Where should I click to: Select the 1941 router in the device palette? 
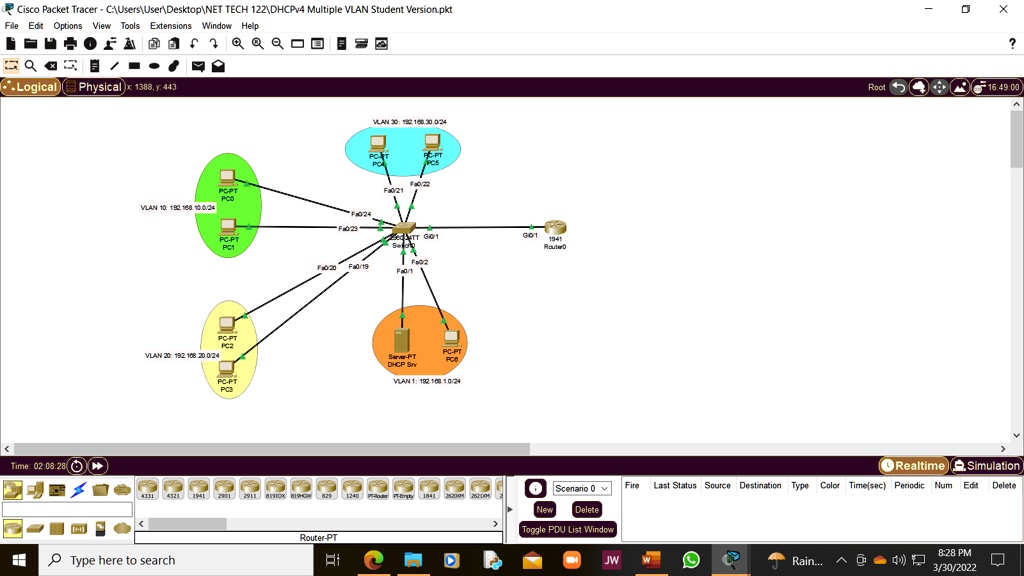tap(196, 489)
